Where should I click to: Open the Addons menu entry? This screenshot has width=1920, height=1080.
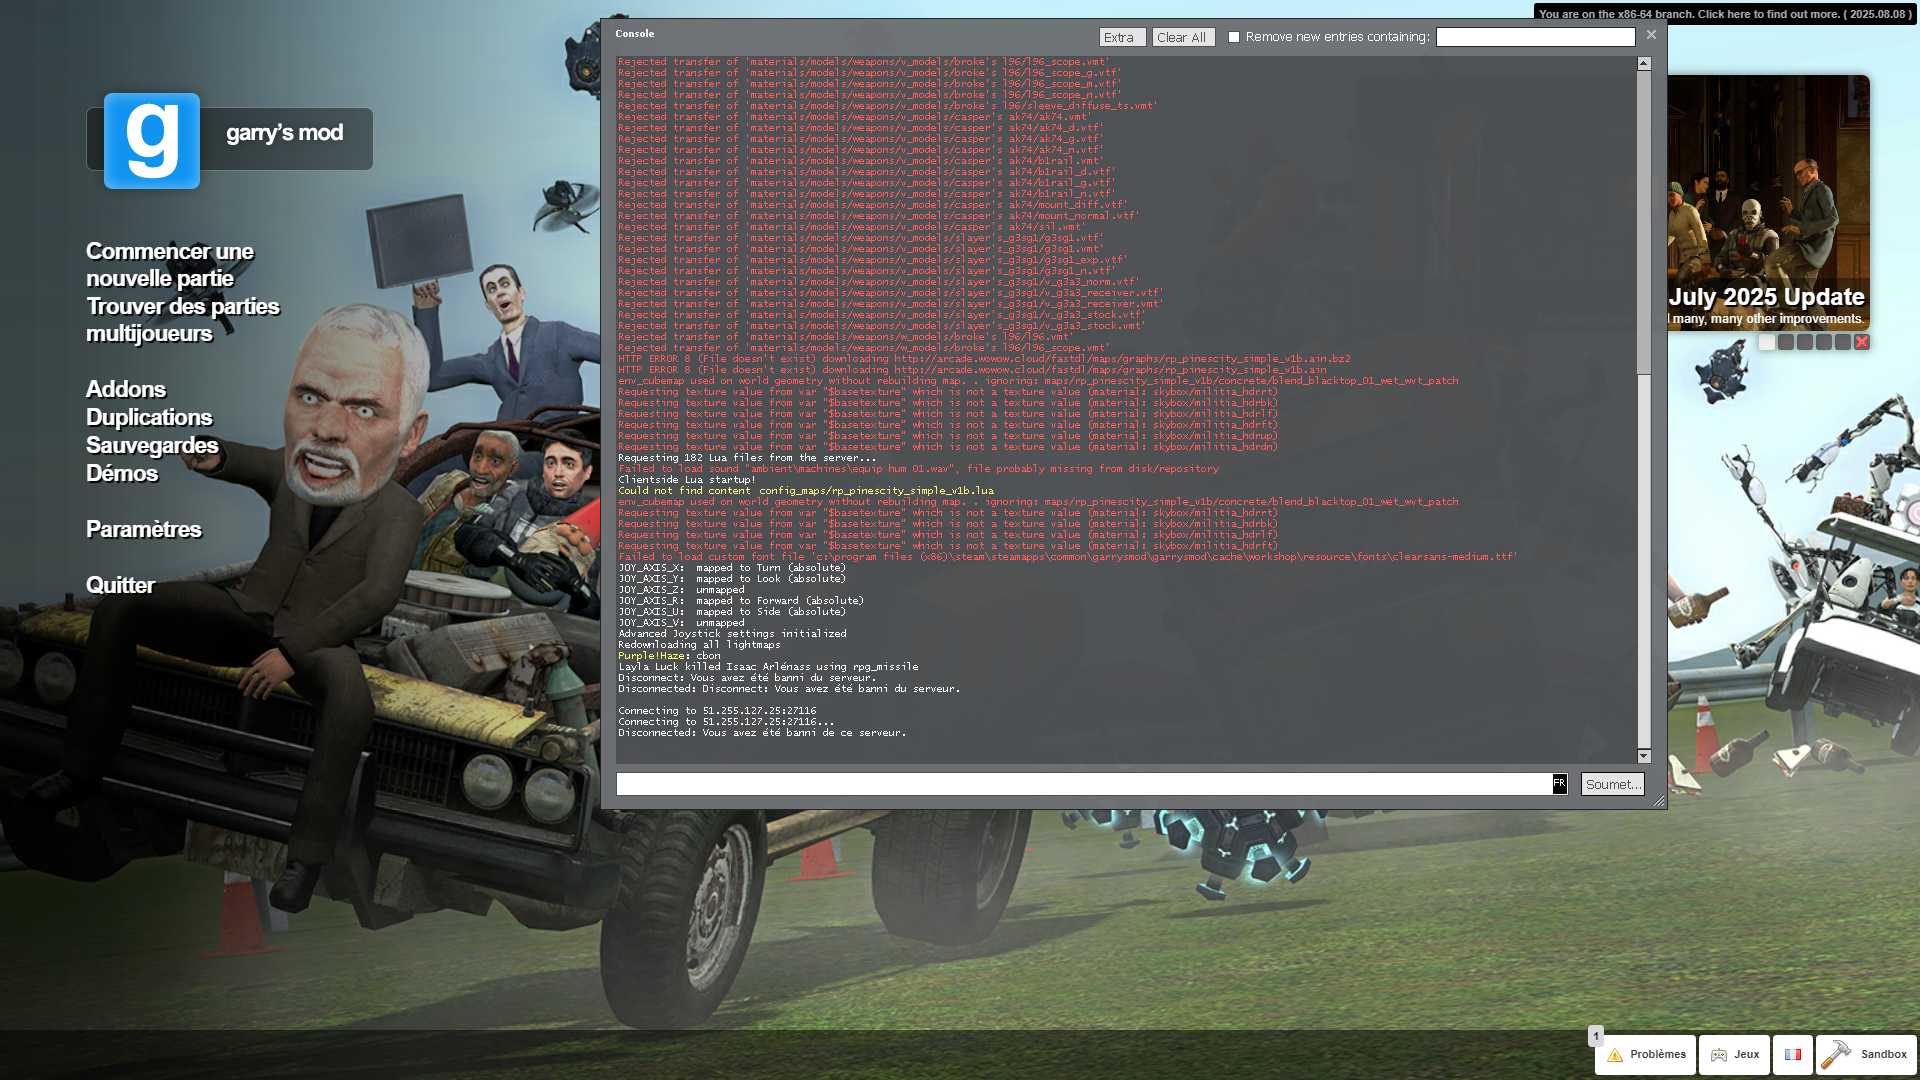pos(125,389)
